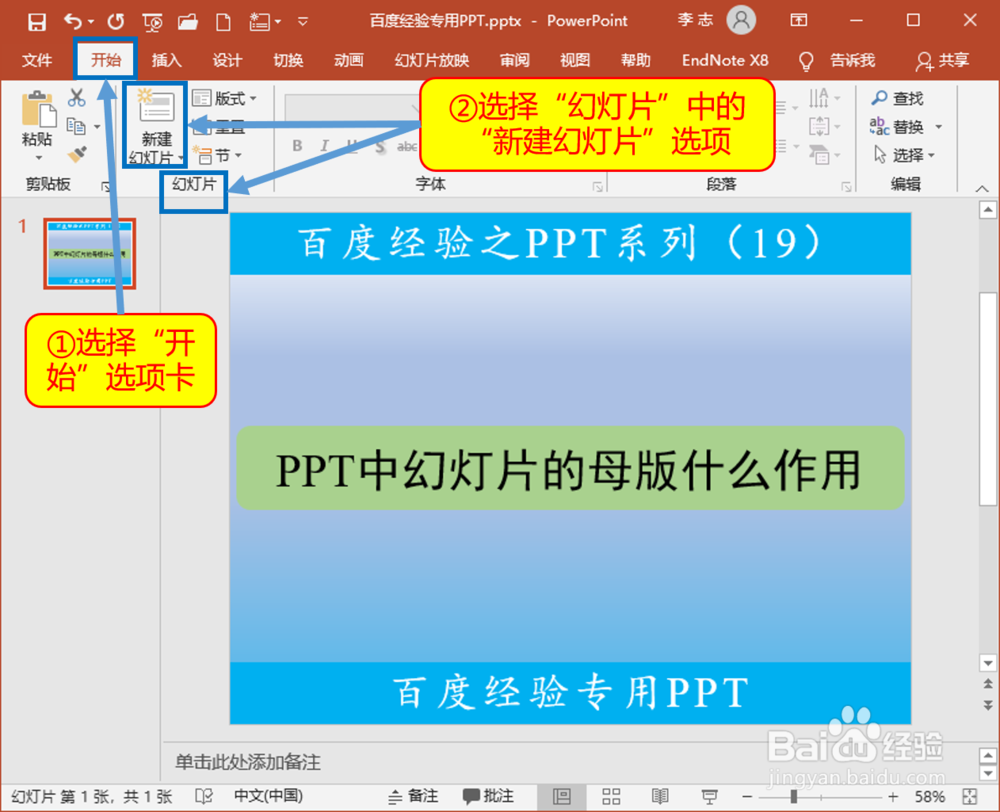
Task: Click the account avatar icon
Action: tap(741, 20)
